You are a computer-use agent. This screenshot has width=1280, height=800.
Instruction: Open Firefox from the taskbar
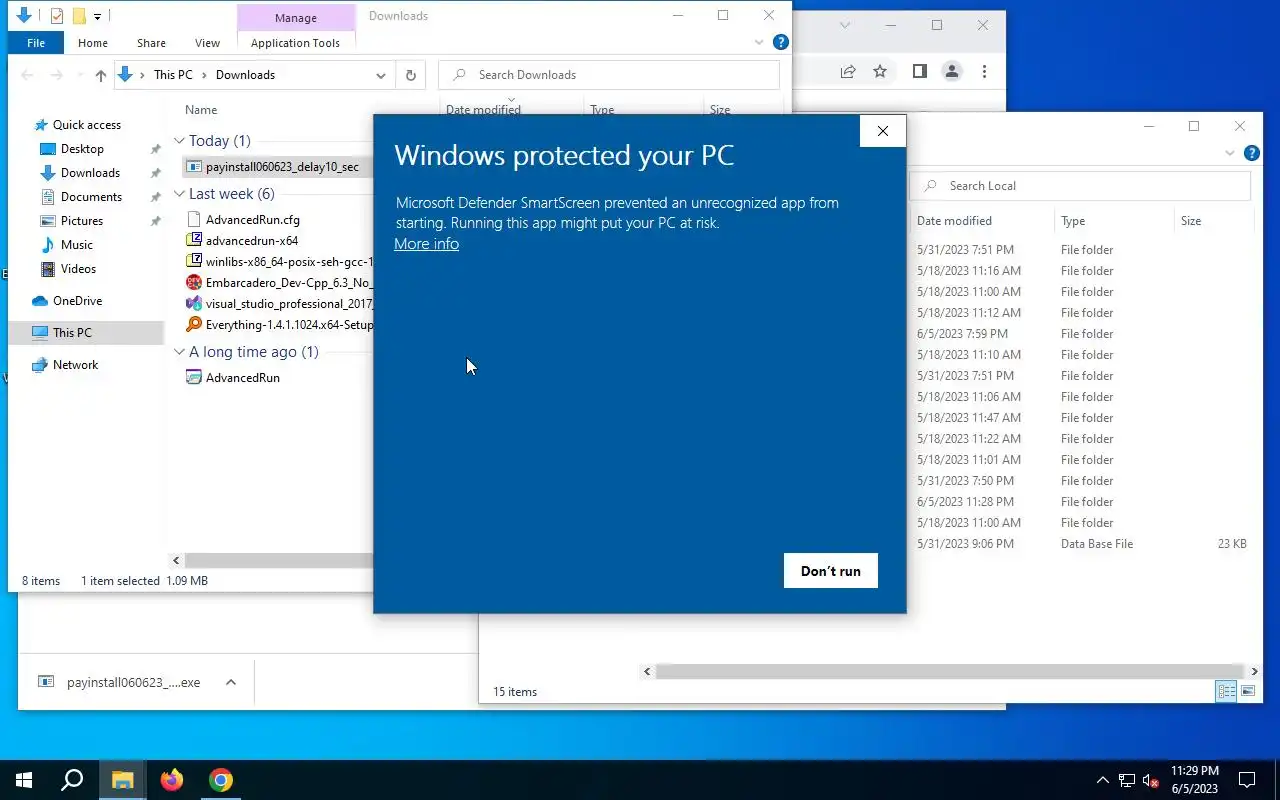(x=172, y=780)
